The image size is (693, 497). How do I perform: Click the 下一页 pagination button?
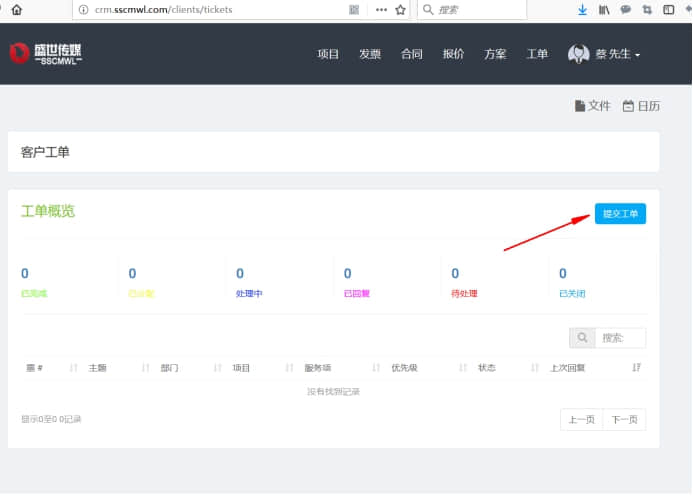click(x=624, y=419)
